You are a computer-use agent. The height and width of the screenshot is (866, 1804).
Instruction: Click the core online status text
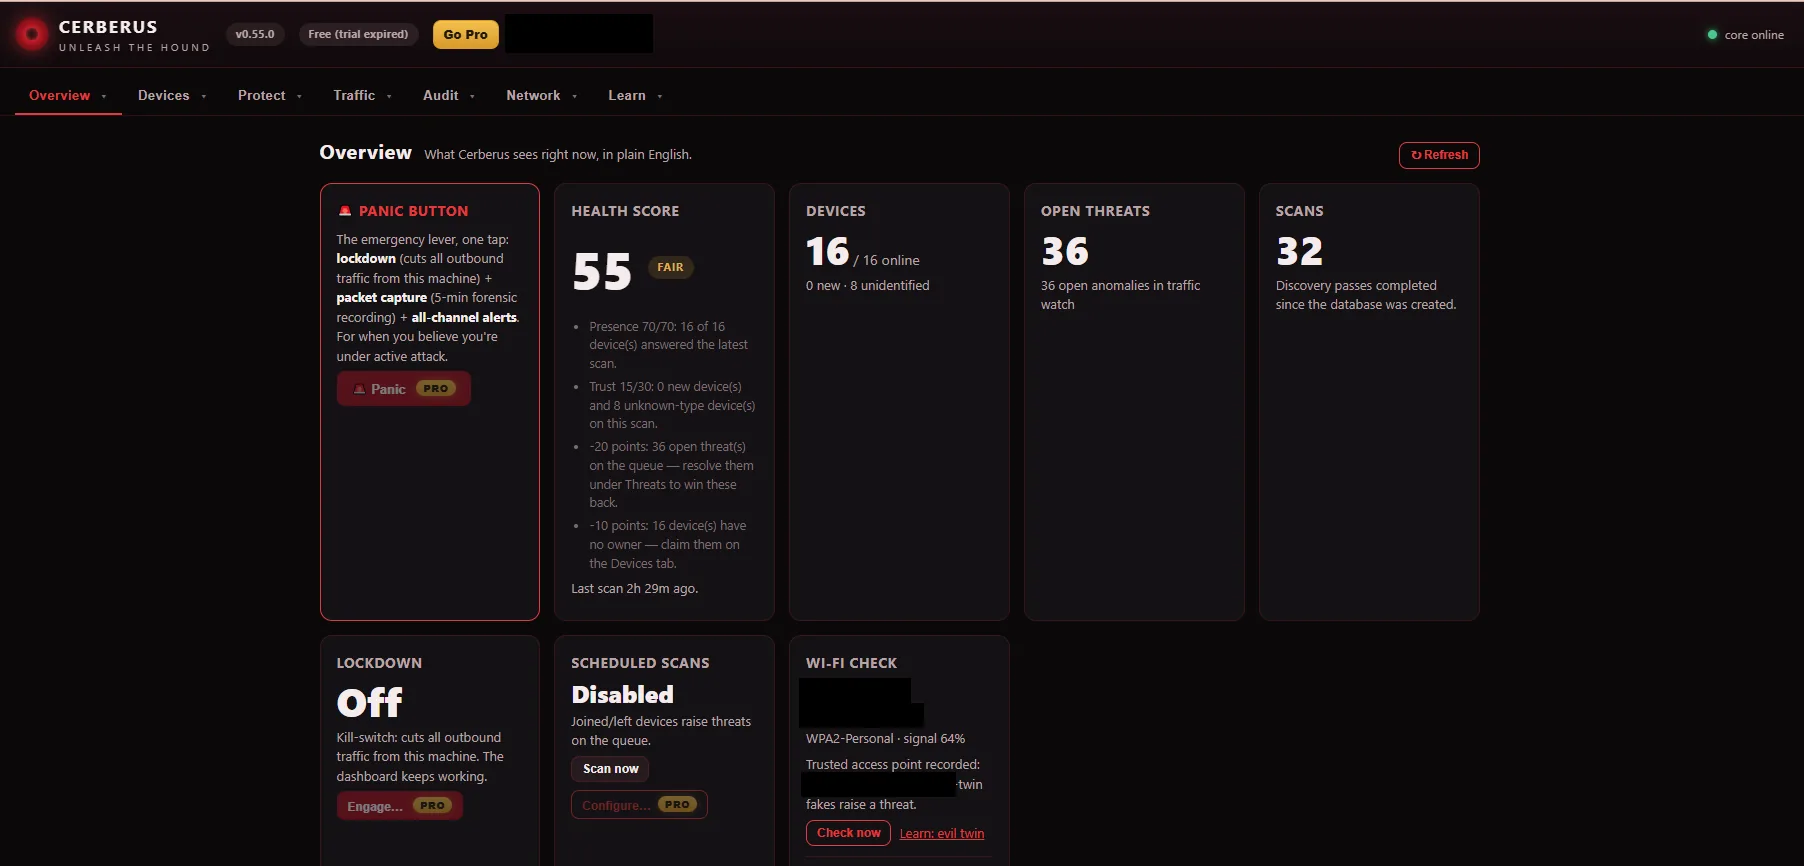(x=1754, y=35)
